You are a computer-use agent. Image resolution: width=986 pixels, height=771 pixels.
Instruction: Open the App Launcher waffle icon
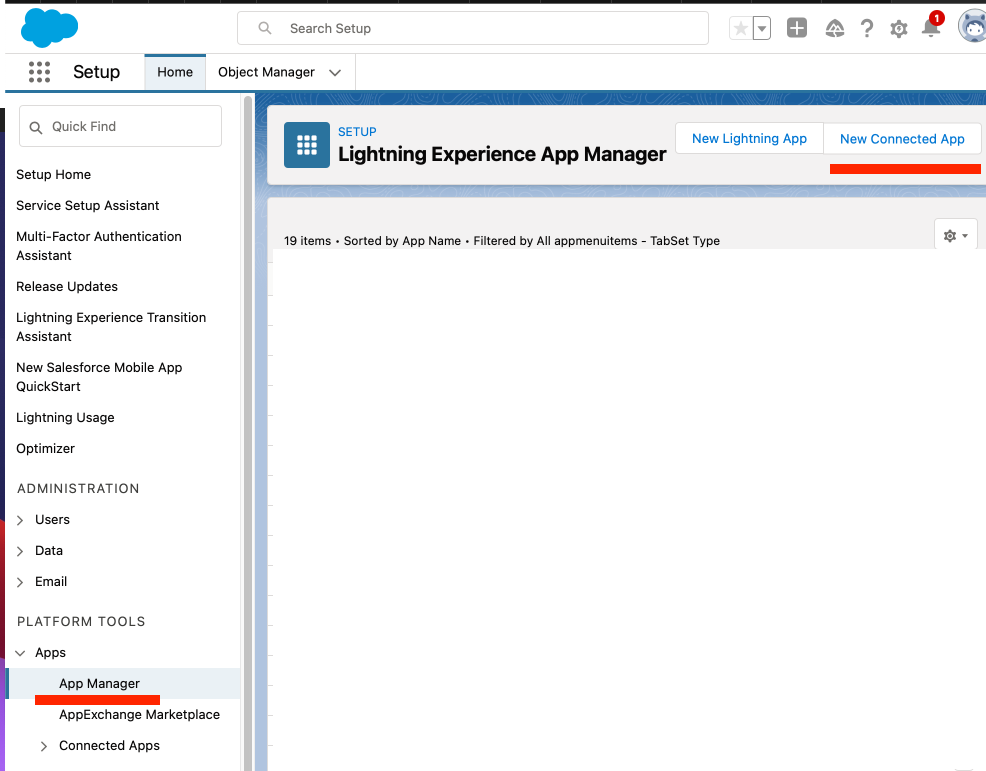pos(39,72)
